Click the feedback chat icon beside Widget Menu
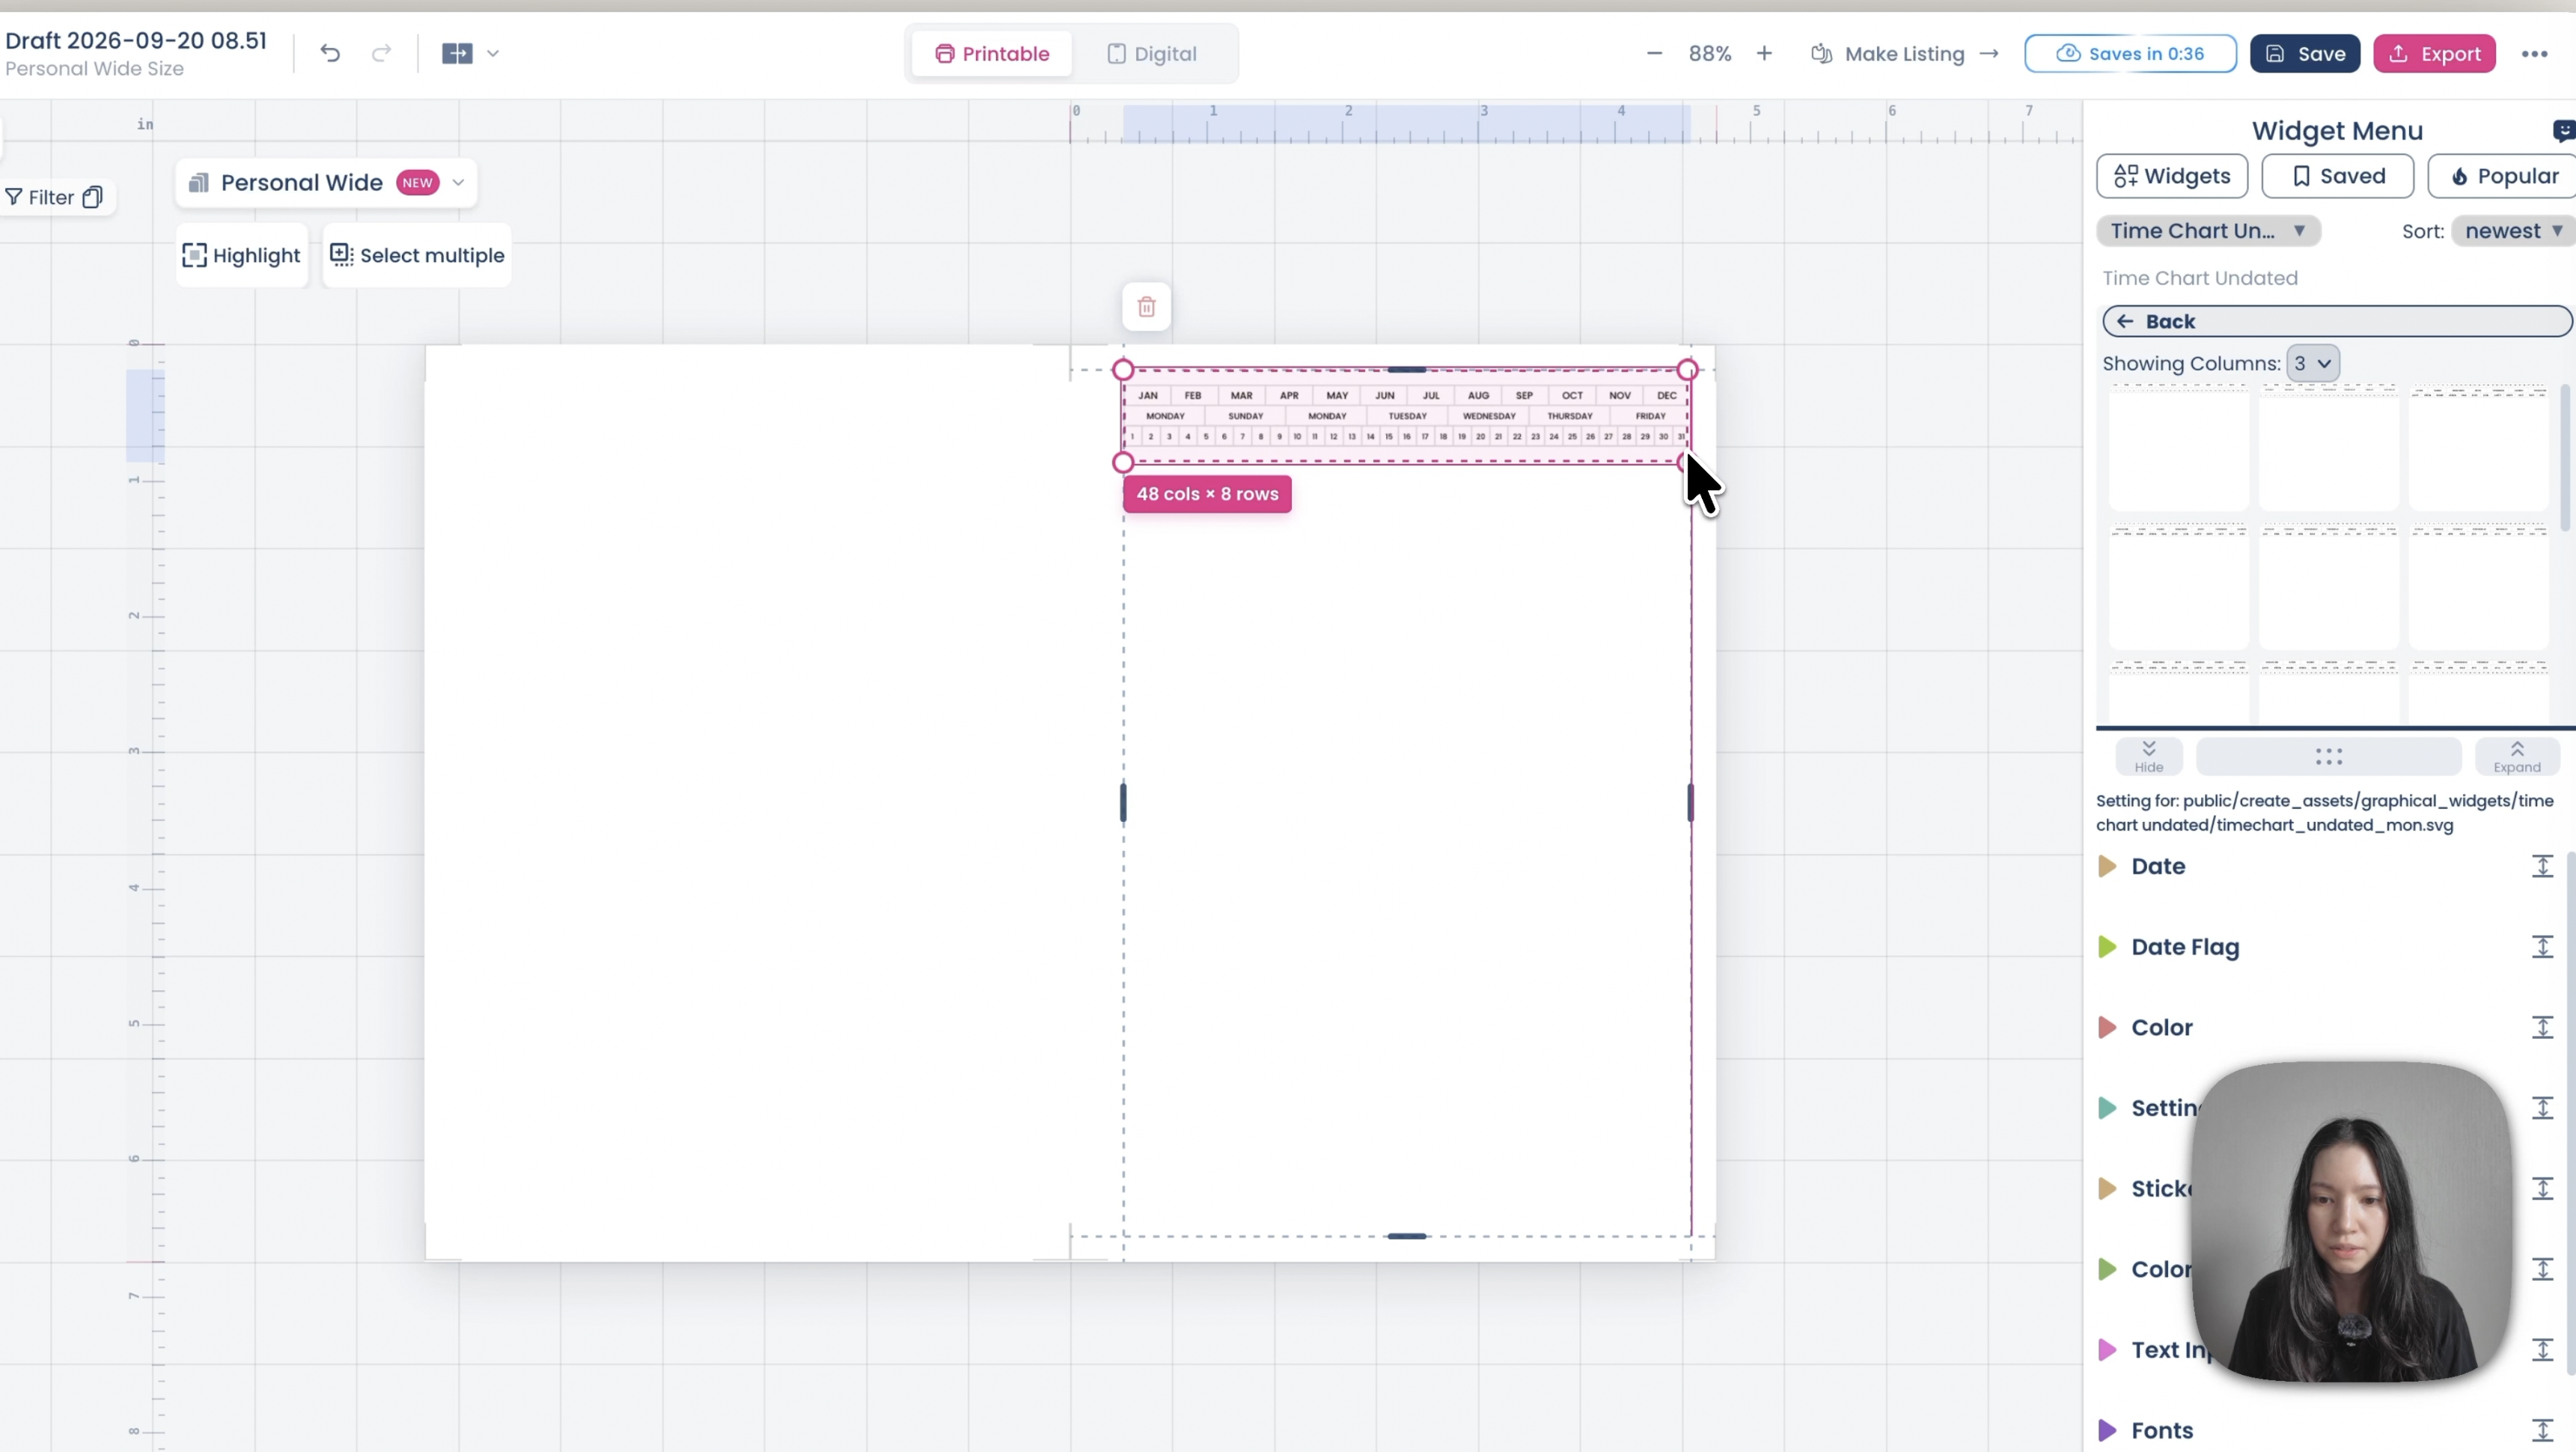The width and height of the screenshot is (2576, 1452). click(2564, 131)
